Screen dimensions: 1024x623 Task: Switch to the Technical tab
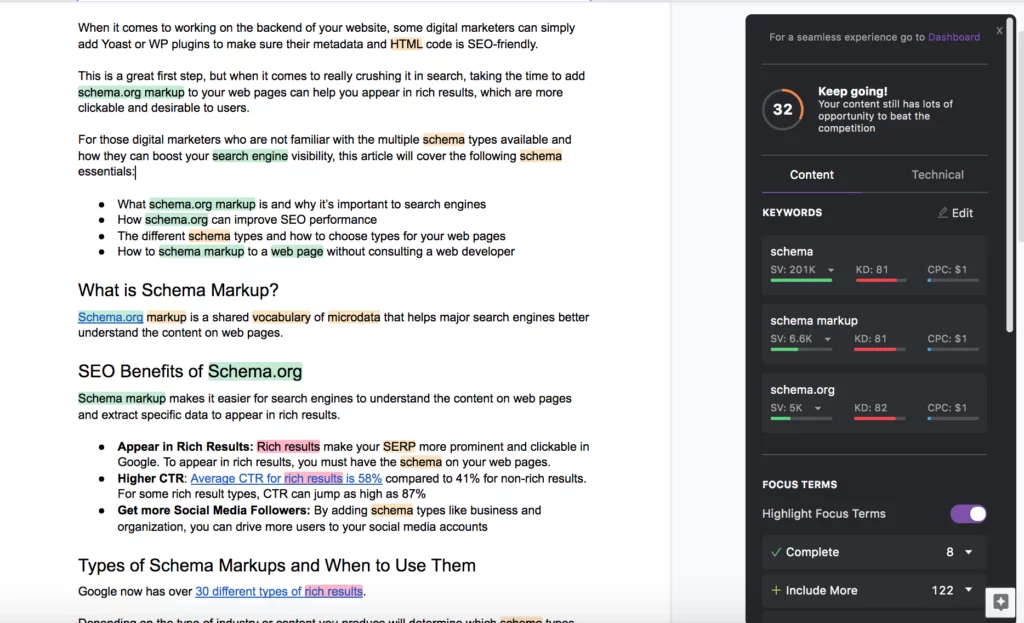click(936, 174)
